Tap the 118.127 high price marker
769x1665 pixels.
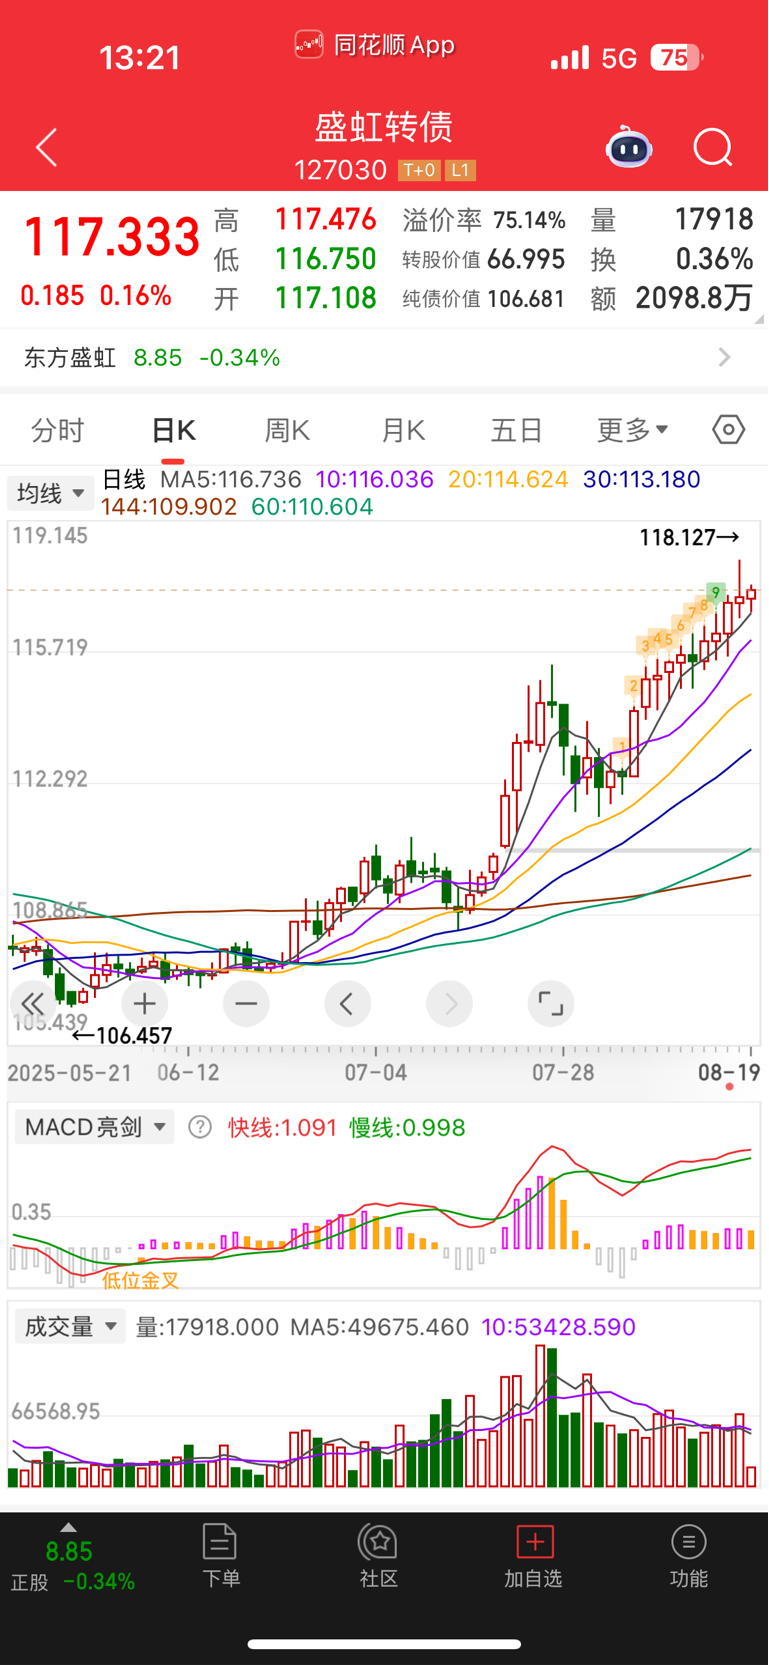pyautogui.click(x=690, y=538)
